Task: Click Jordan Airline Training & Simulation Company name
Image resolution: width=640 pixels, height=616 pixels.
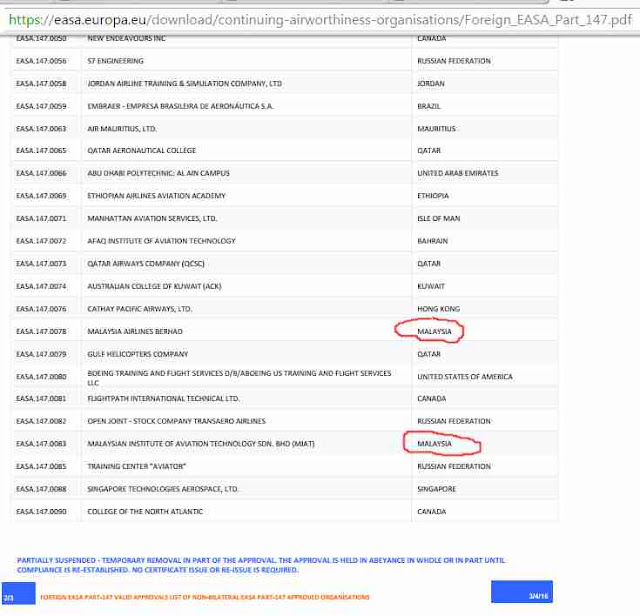Action: click(184, 83)
